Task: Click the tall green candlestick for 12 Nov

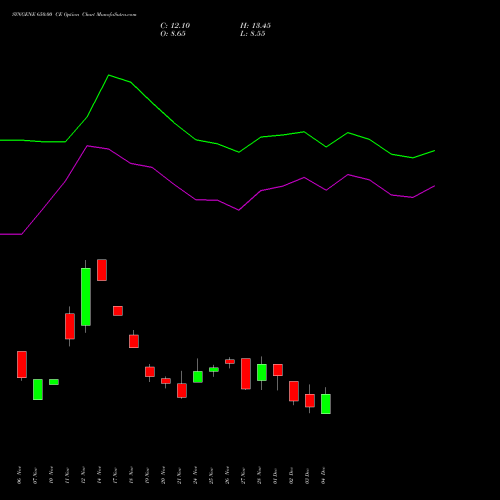Action: [x=86, y=297]
